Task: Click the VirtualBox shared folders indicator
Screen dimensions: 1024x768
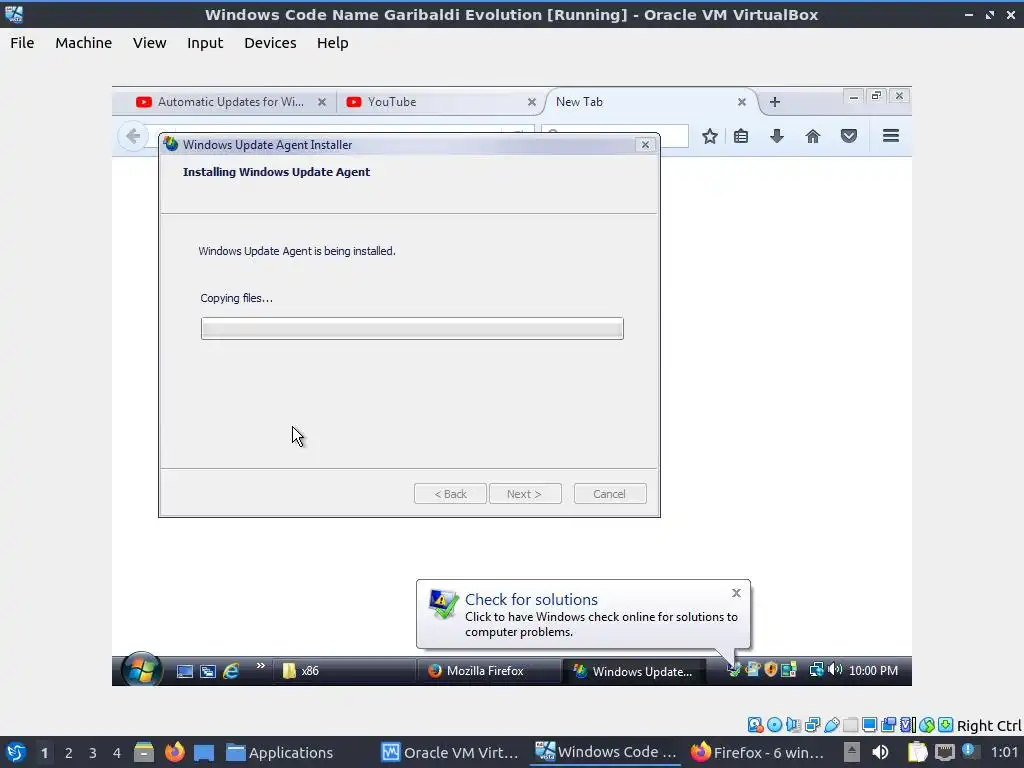Action: 850,725
